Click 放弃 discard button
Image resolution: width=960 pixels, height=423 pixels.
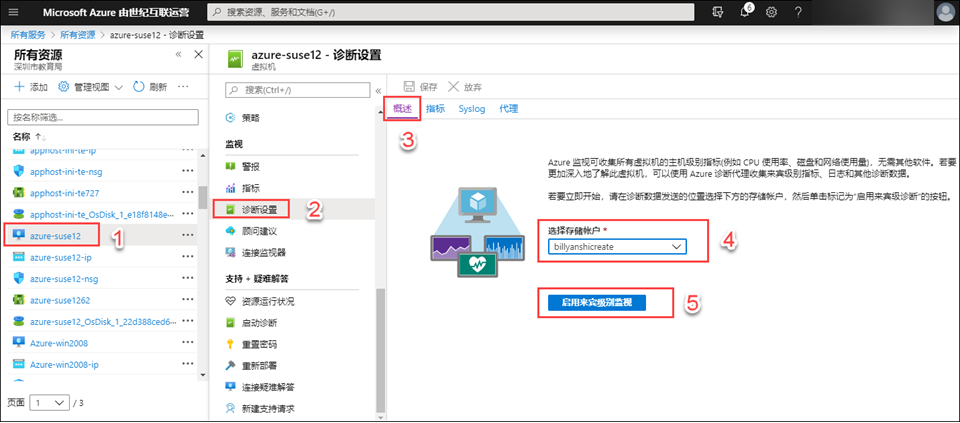pos(465,87)
